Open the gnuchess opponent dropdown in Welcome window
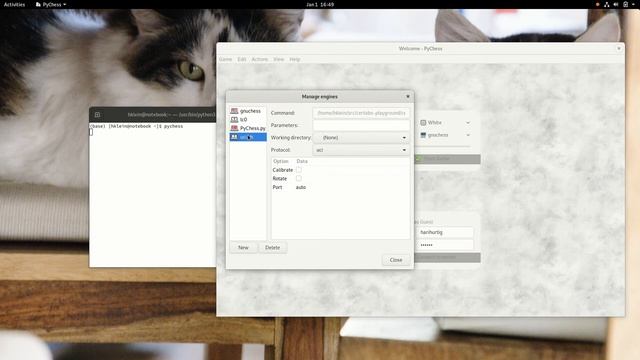 [445, 135]
